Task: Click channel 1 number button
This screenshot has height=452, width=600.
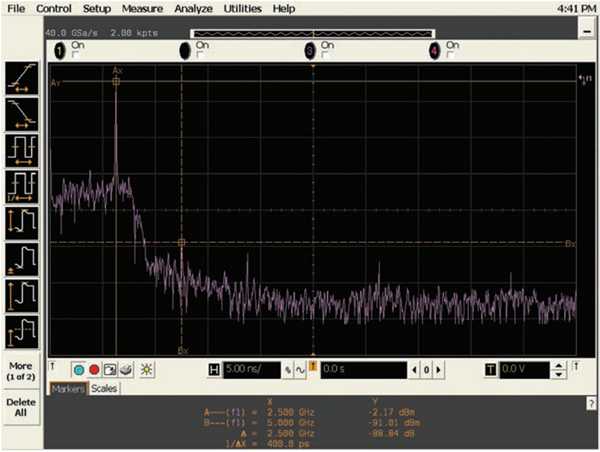Action: pyautogui.click(x=60, y=51)
